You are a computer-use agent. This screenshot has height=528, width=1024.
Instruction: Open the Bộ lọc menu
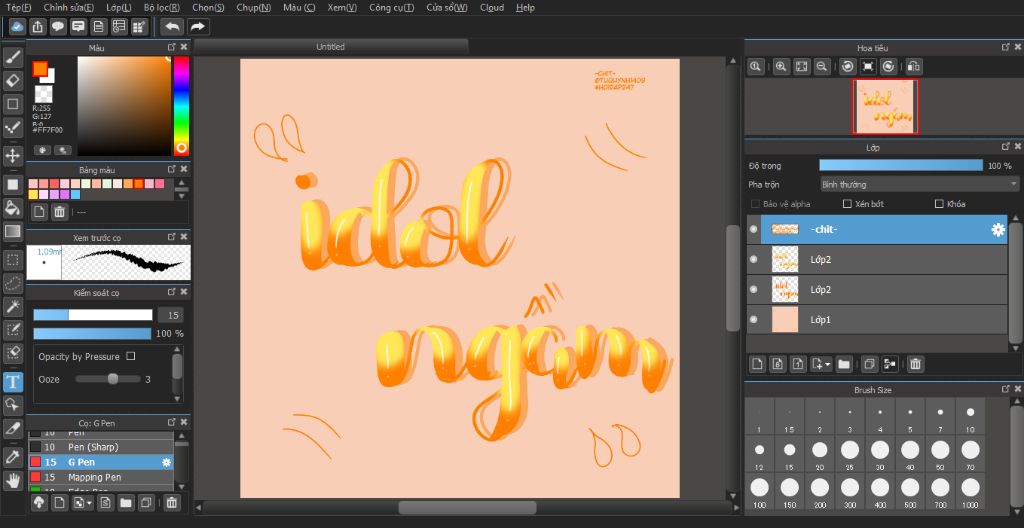point(162,8)
